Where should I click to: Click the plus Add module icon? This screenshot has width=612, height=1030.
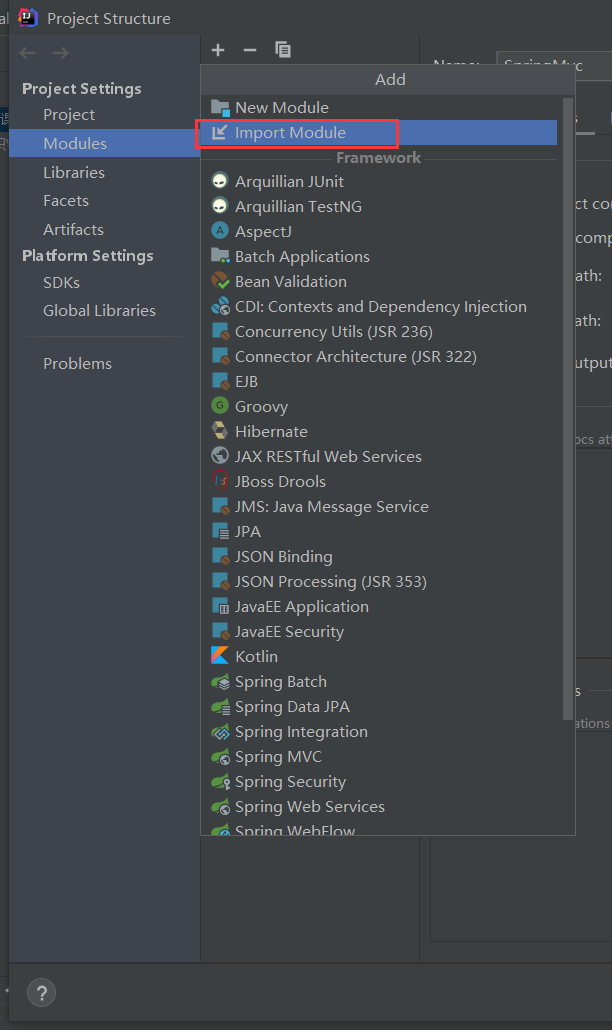point(218,50)
